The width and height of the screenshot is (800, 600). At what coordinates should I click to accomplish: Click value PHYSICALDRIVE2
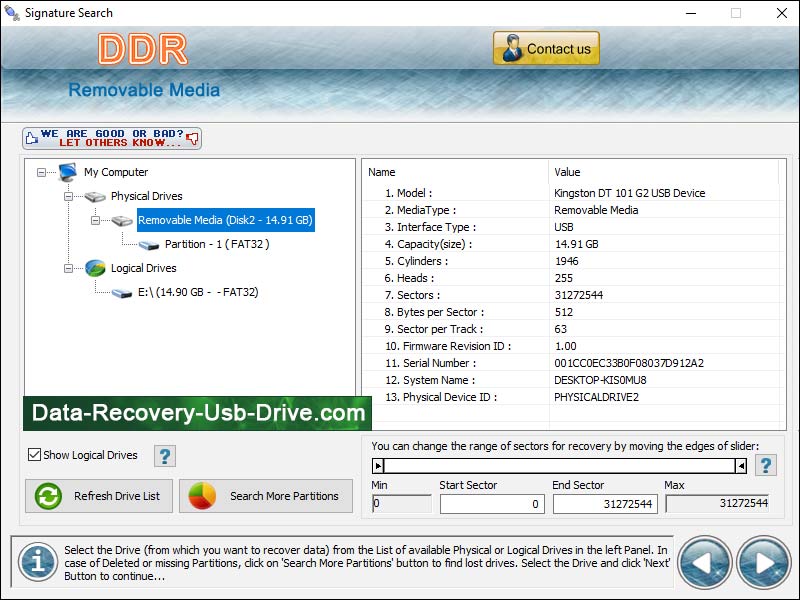596,397
